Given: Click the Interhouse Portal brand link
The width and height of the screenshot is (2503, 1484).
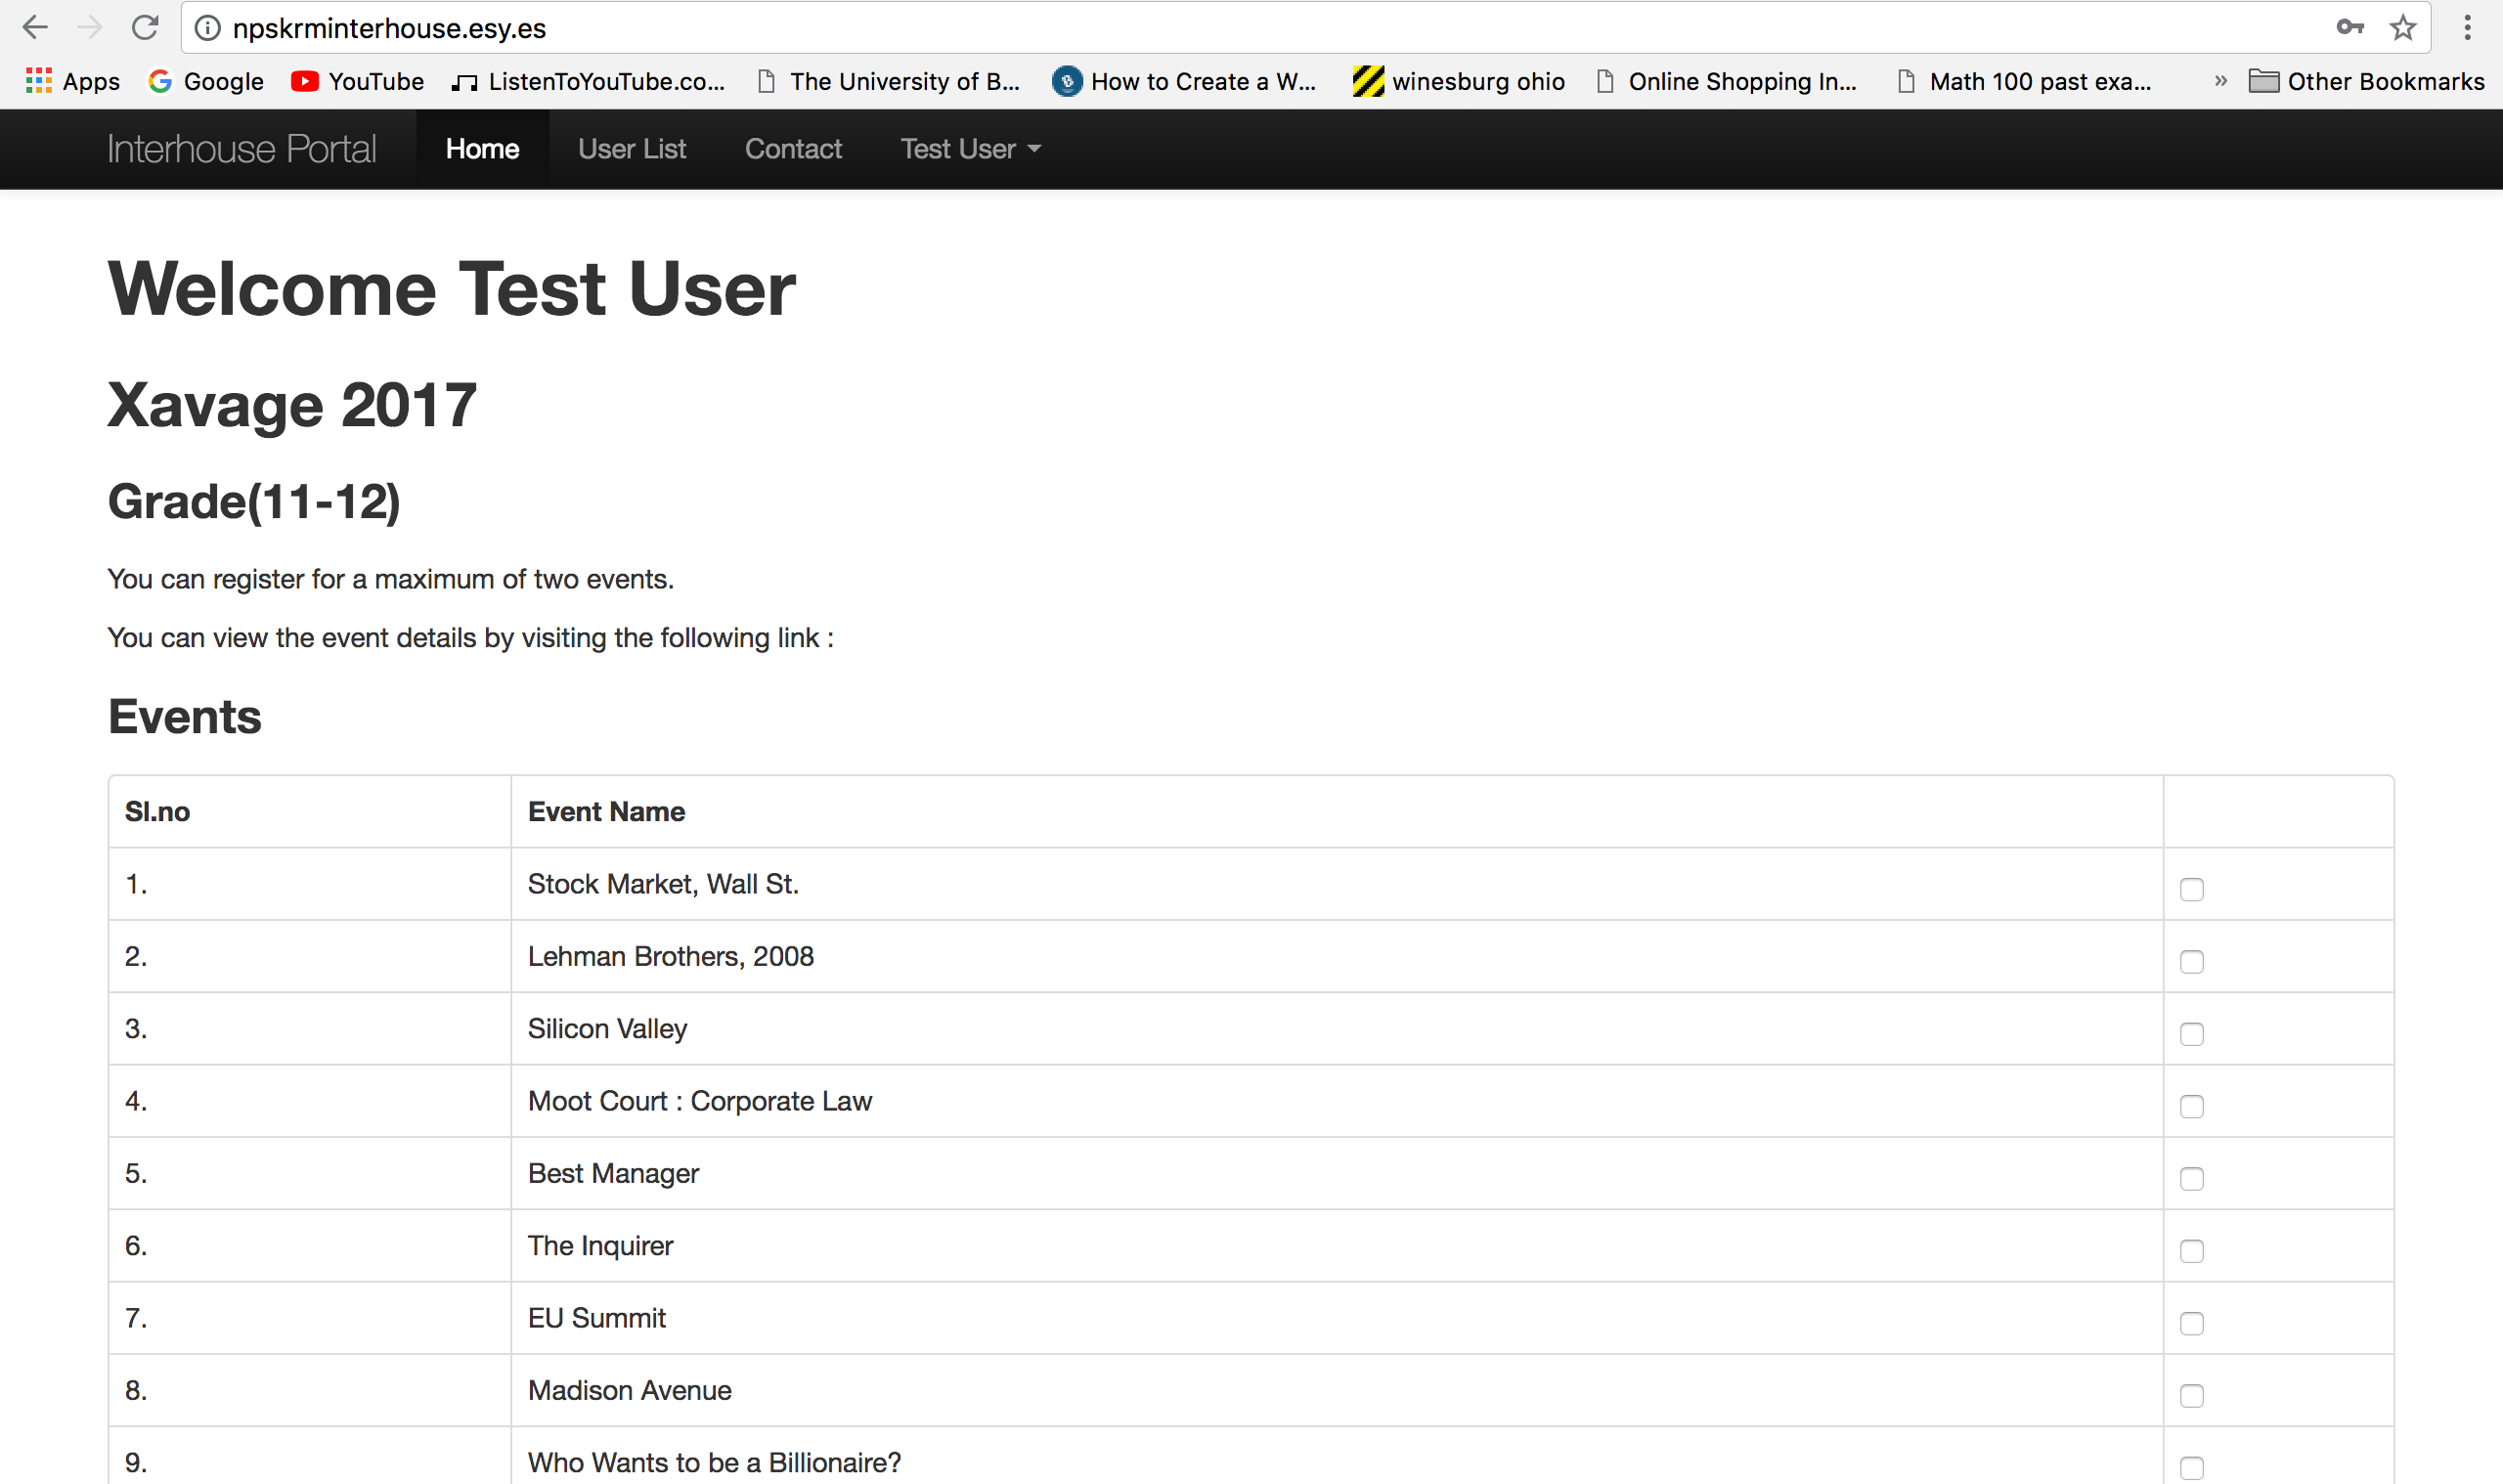Looking at the screenshot, I should pos(241,149).
